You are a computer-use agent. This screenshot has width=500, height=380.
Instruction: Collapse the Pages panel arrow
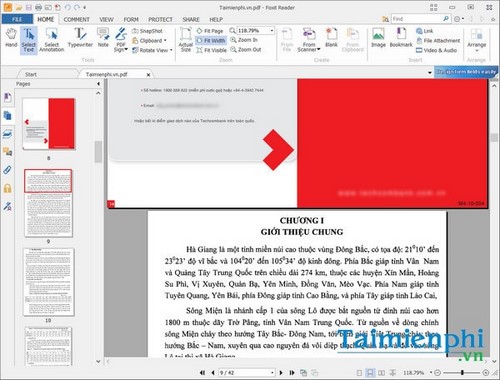pos(98,84)
